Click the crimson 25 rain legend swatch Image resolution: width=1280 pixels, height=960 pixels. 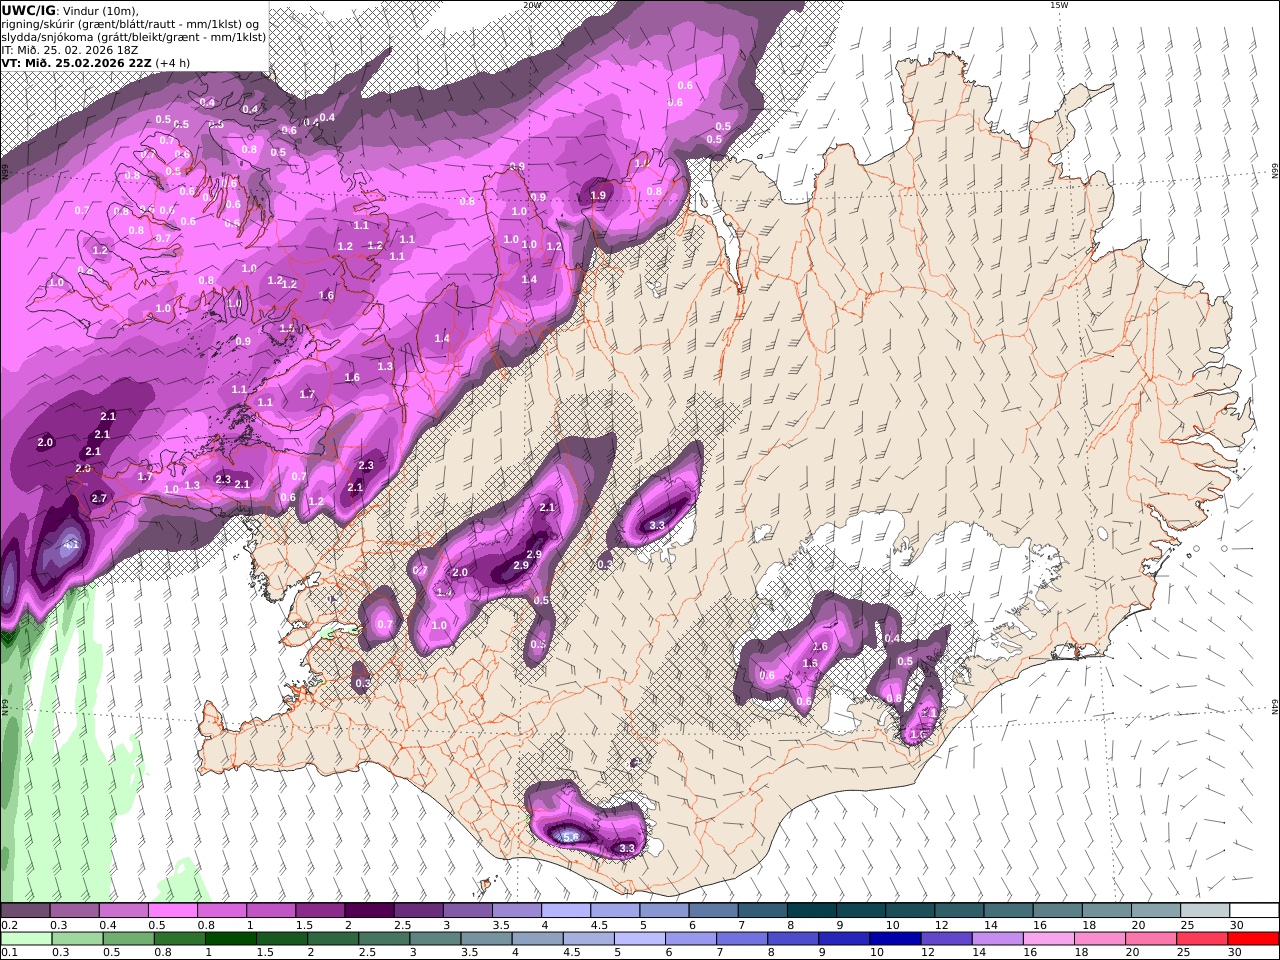[x=1202, y=939]
